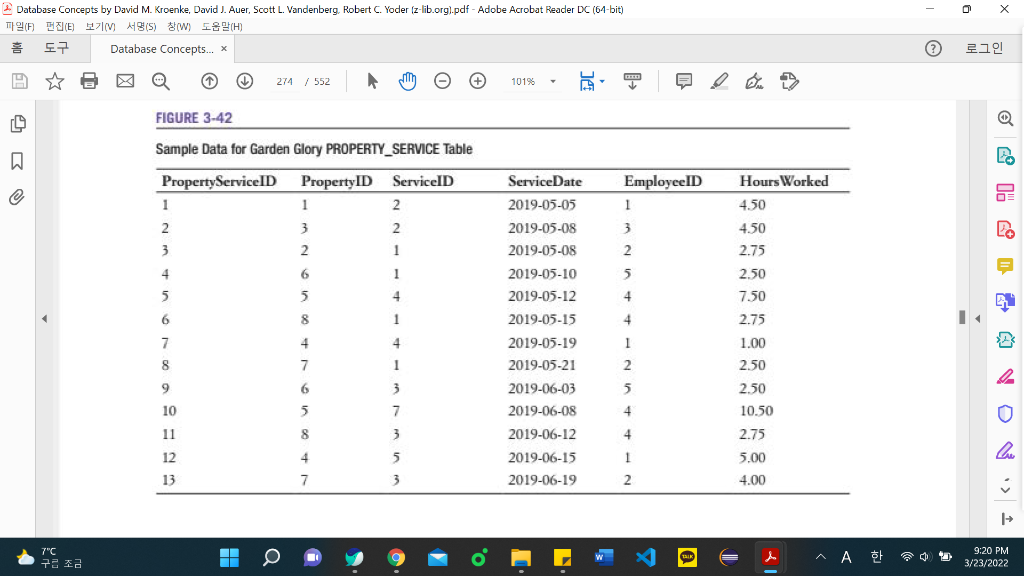Open Visual Studio Code from the taskbar

(645, 557)
